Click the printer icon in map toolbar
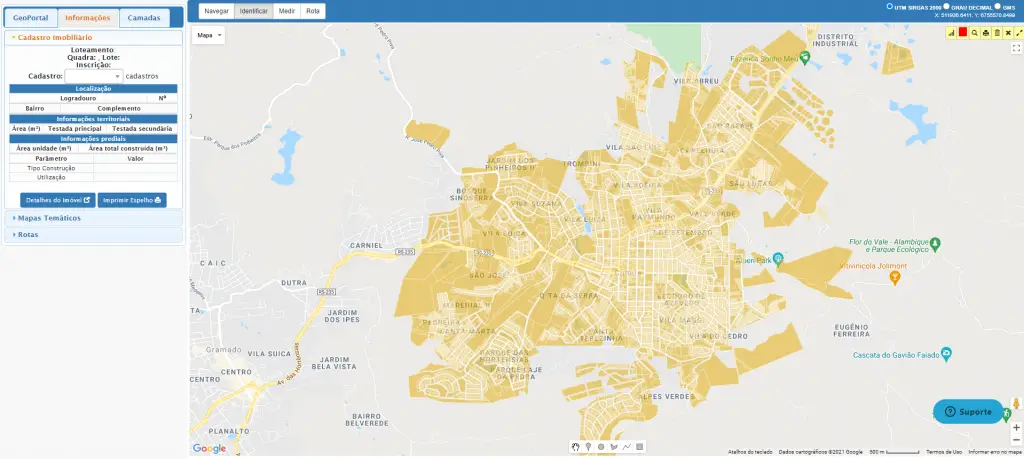This screenshot has width=1024, height=459. [x=985, y=33]
